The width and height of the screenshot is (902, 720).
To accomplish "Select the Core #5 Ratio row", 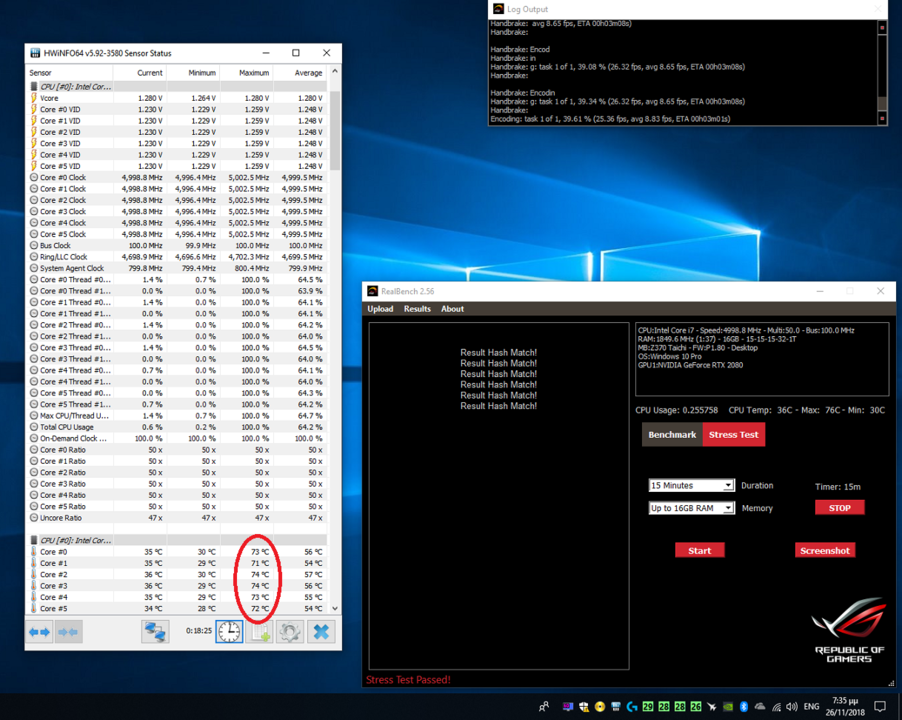I will point(177,507).
